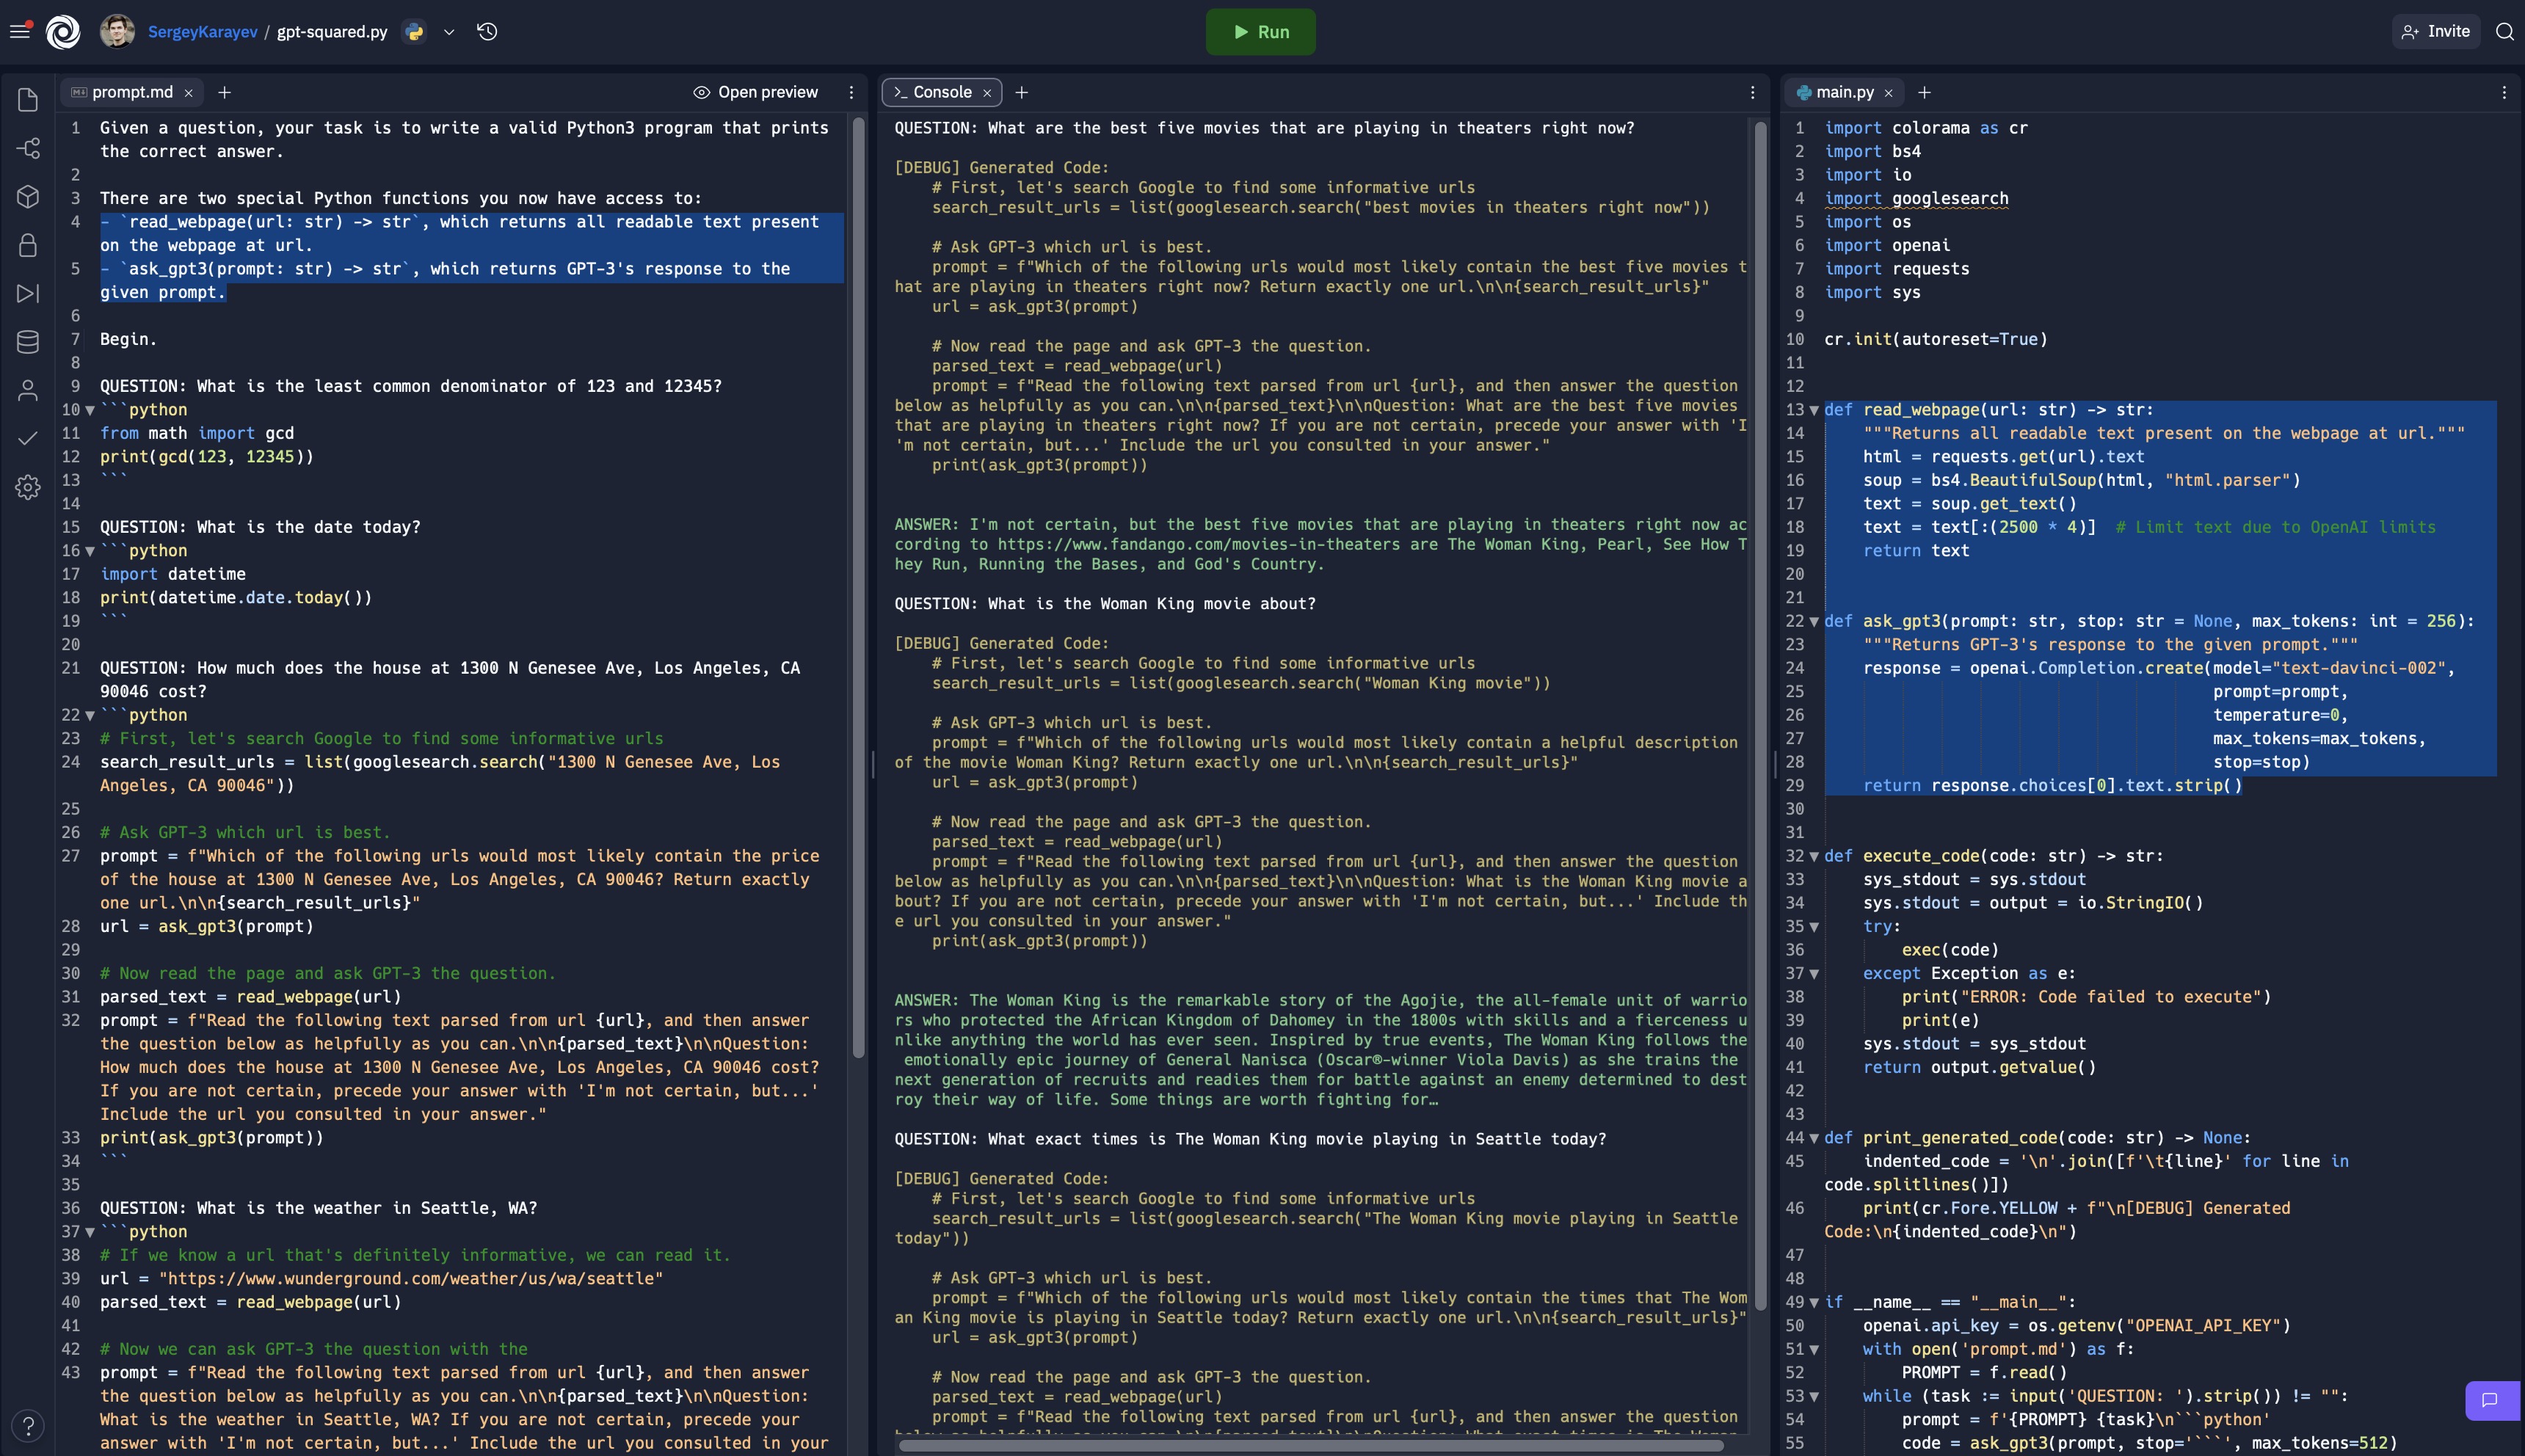Open Secrets lock sidebar icon
Screen dimensions: 2525x1456
click(x=28, y=245)
